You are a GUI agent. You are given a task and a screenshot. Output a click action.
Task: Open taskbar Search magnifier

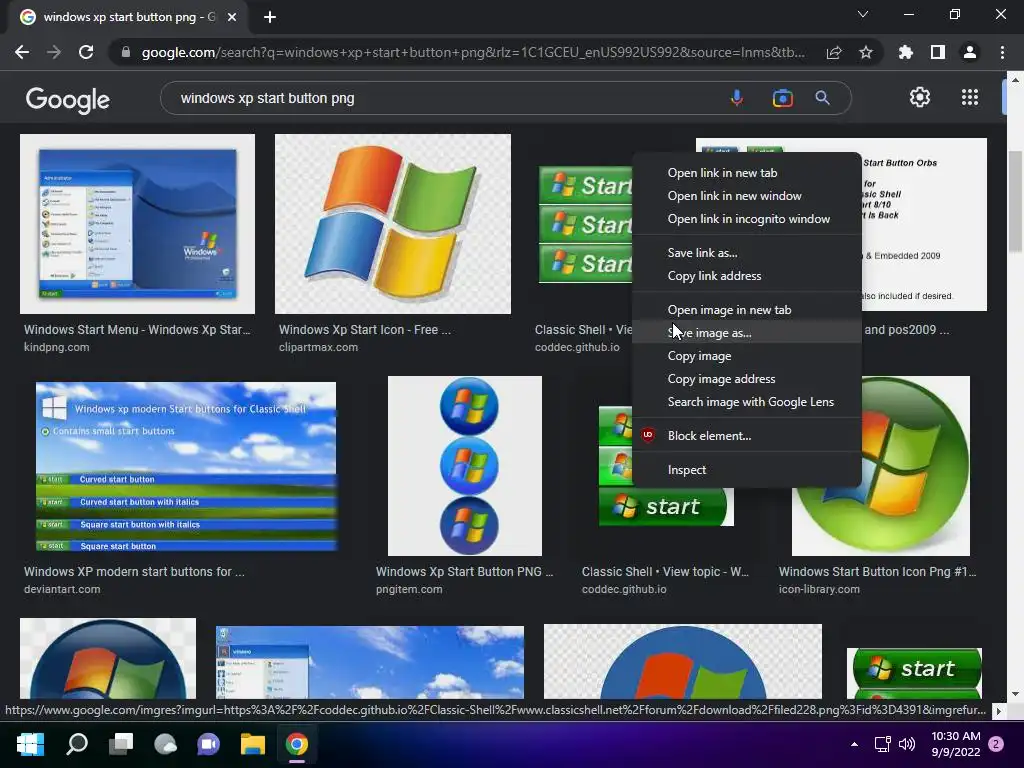point(77,744)
